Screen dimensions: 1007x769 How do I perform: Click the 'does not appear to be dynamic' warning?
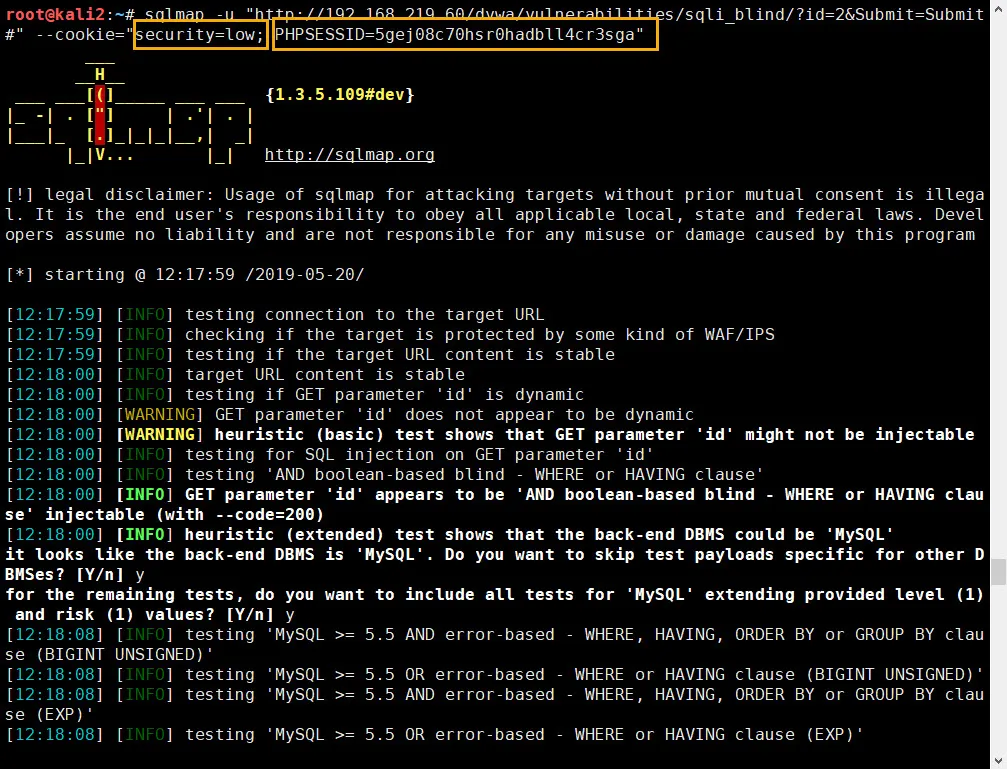pos(349,414)
